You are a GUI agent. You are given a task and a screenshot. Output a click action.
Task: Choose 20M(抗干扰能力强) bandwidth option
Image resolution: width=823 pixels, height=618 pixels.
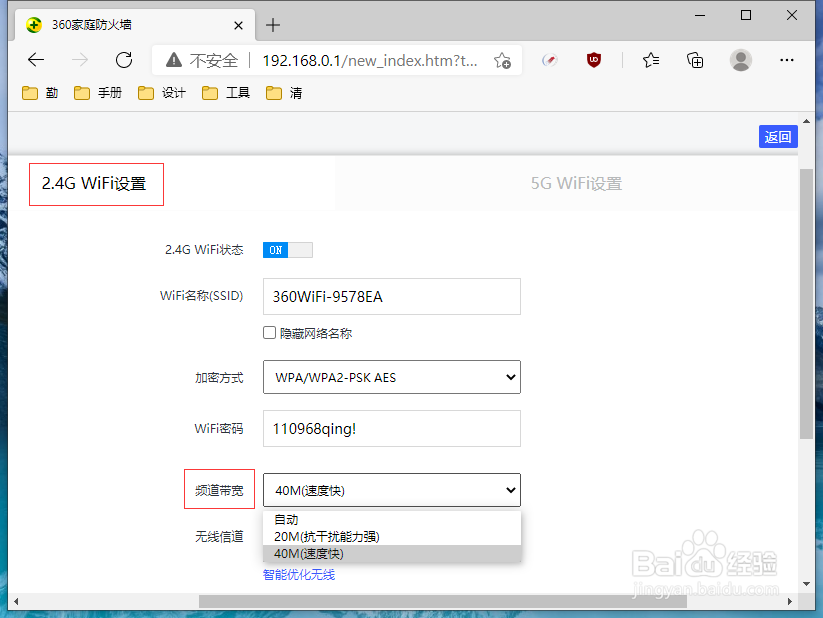(392, 536)
